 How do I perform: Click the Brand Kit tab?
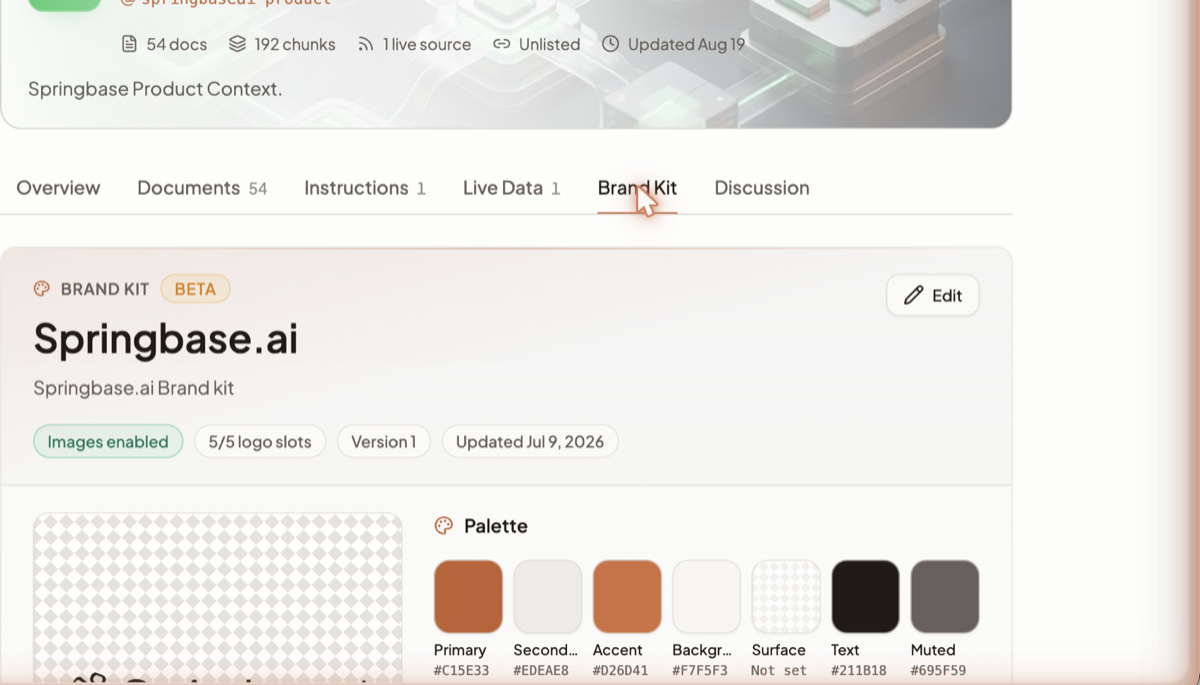[637, 188]
